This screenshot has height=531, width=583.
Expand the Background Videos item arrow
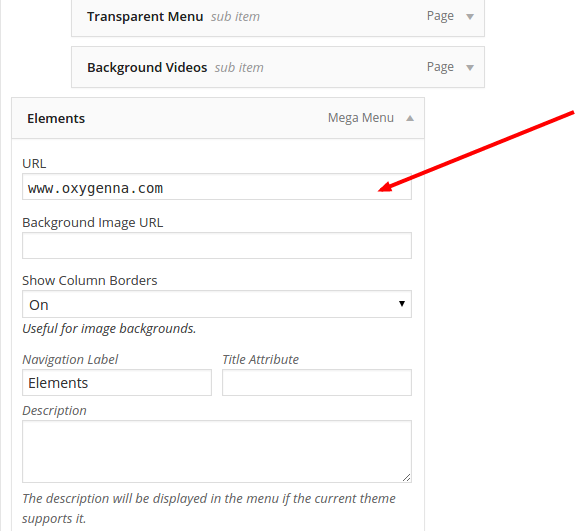pos(470,68)
